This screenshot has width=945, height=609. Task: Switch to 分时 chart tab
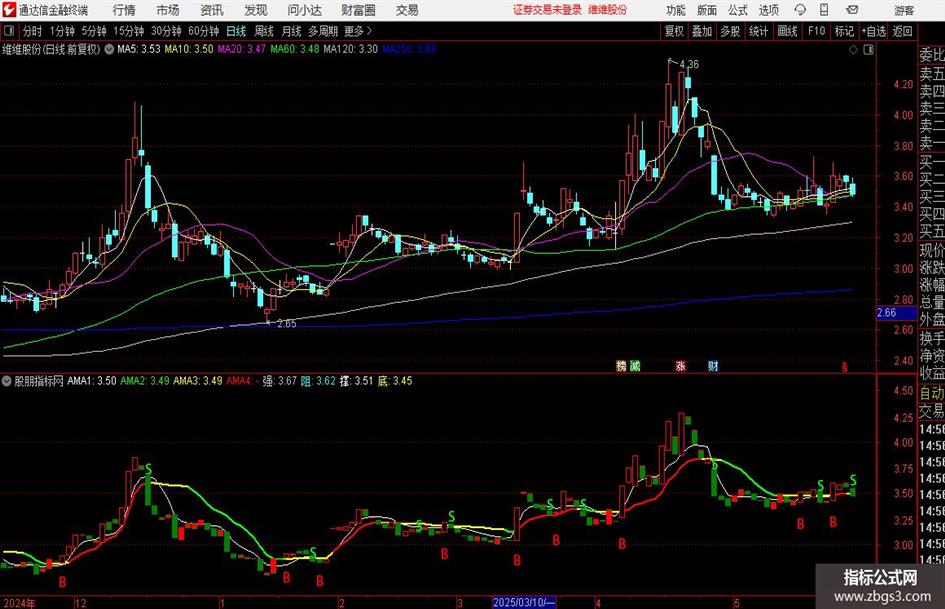point(32,31)
